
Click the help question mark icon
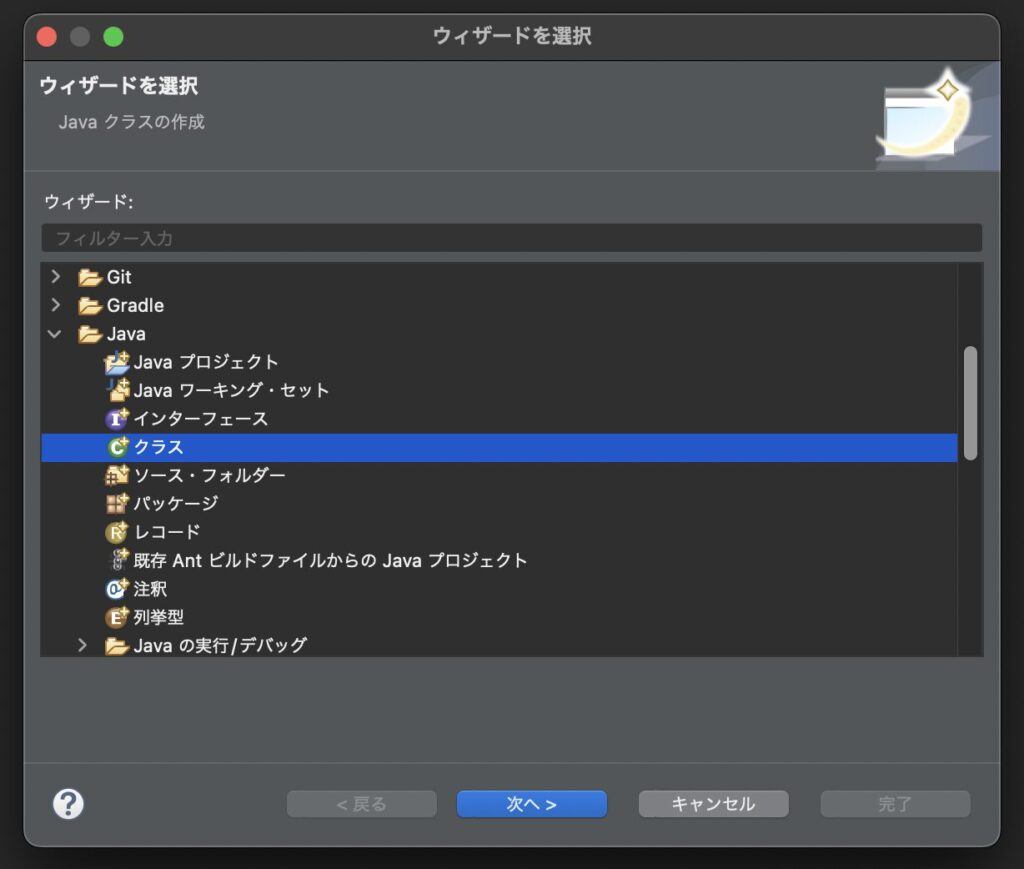pos(68,804)
